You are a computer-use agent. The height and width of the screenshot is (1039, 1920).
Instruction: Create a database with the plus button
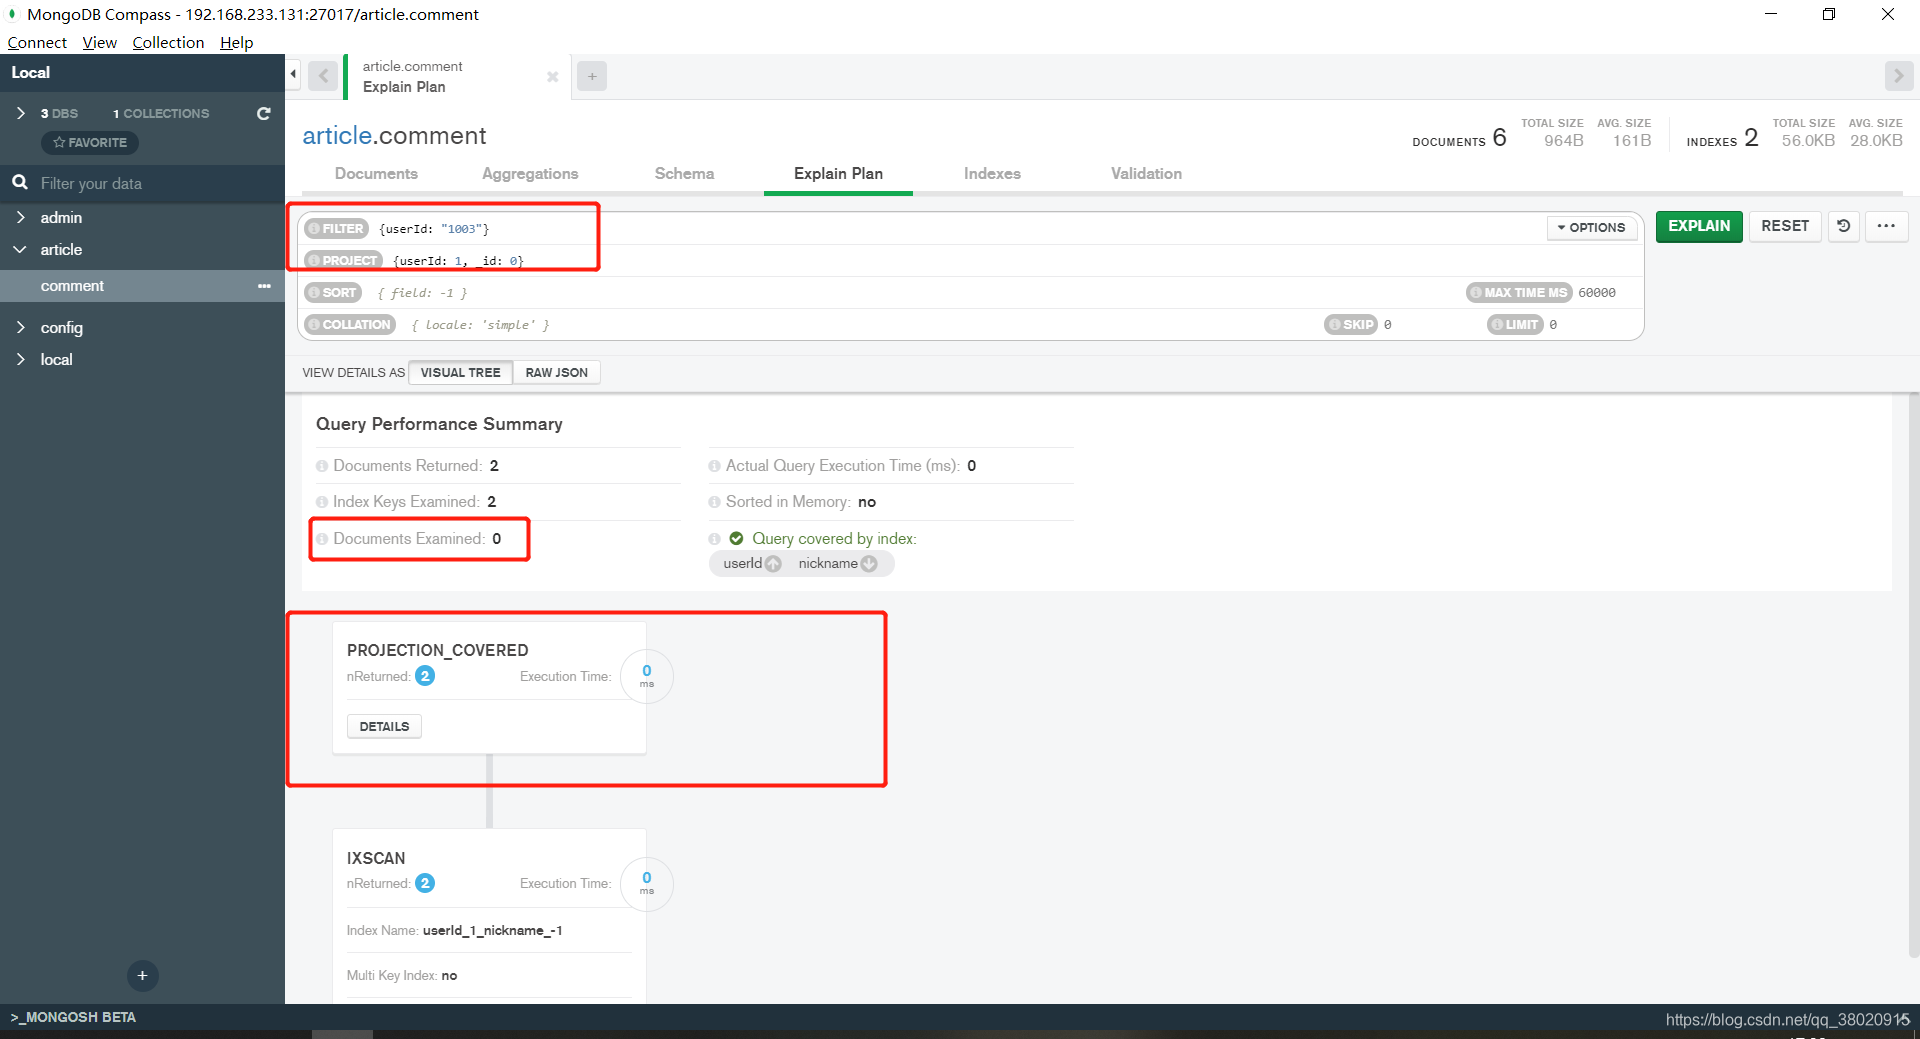pos(142,976)
